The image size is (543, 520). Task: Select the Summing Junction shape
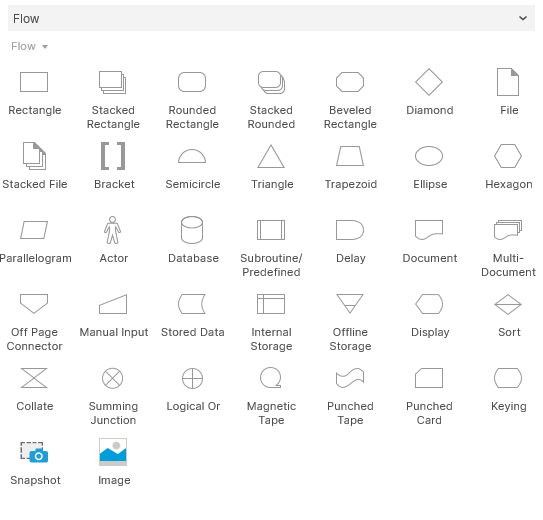click(x=113, y=378)
